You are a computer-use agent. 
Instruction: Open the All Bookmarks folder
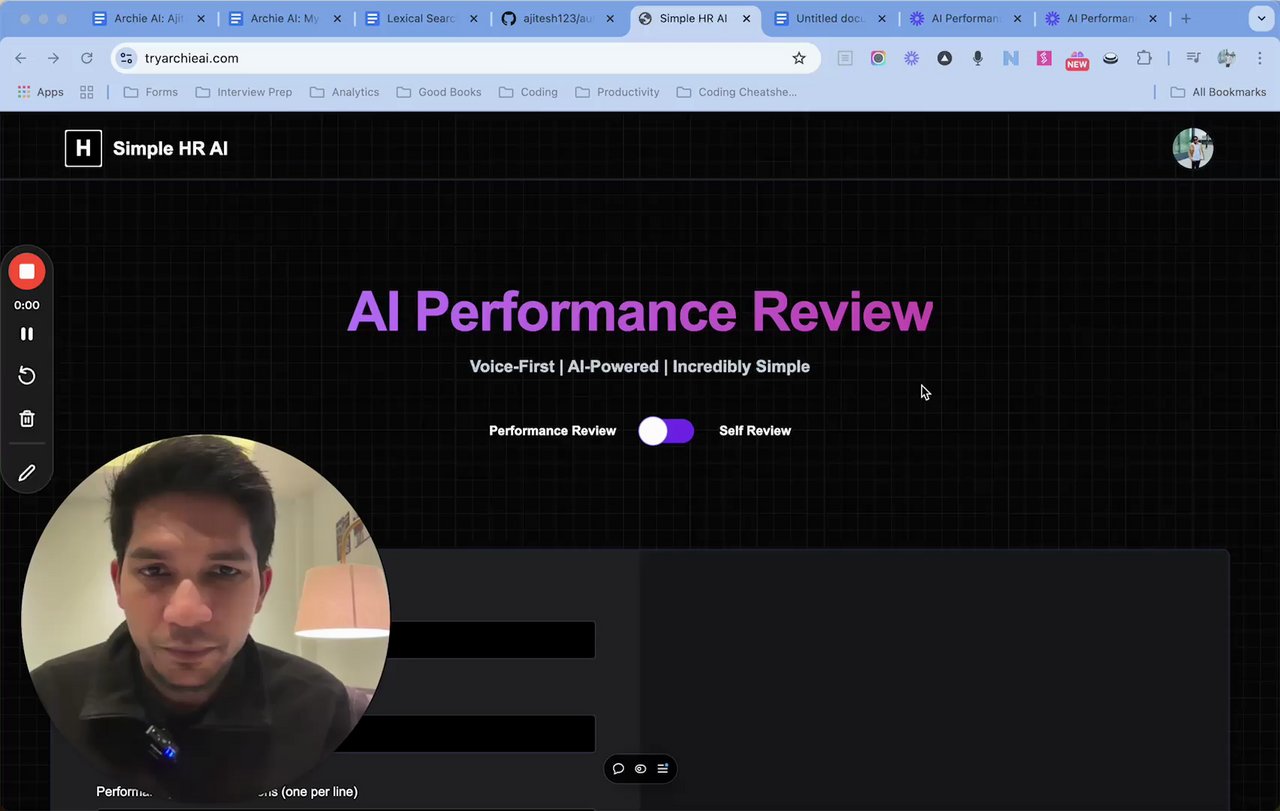click(x=1218, y=92)
